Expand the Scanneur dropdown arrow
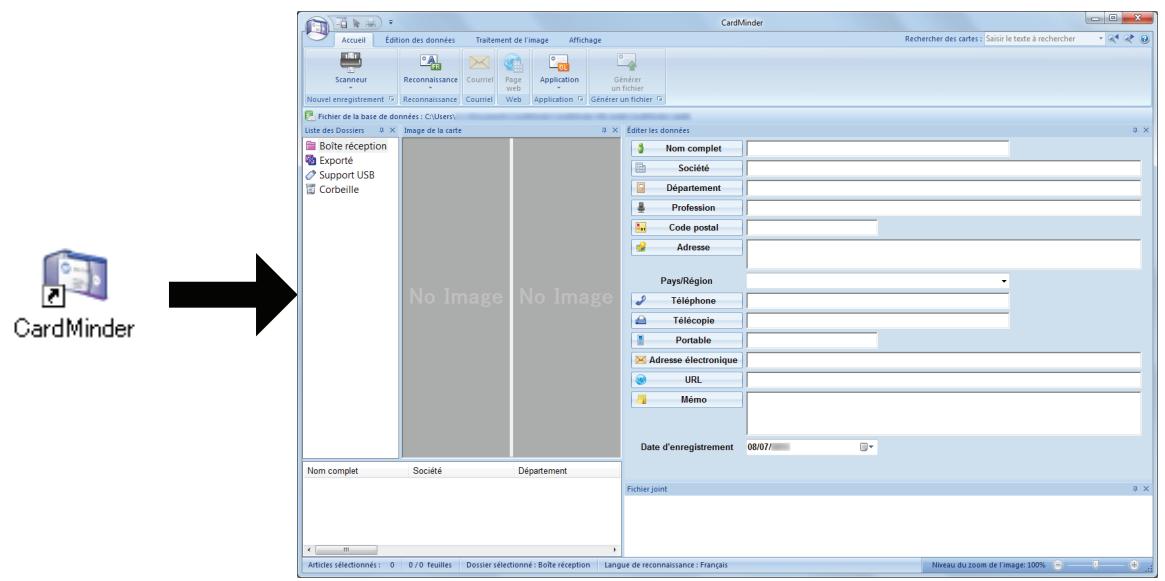The width and height of the screenshot is (1165, 581). (351, 88)
